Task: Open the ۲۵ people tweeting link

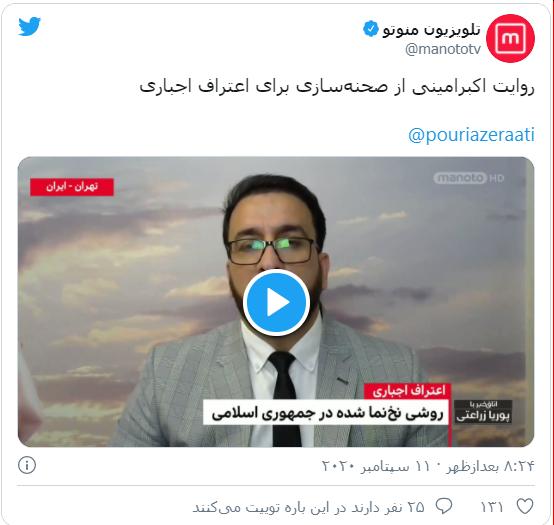Action: click(308, 507)
